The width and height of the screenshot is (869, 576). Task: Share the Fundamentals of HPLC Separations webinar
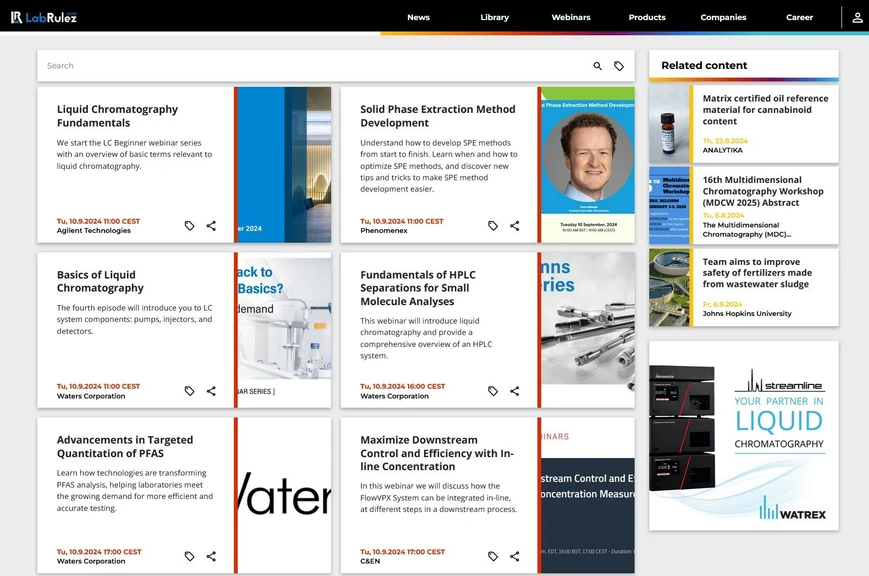click(514, 391)
